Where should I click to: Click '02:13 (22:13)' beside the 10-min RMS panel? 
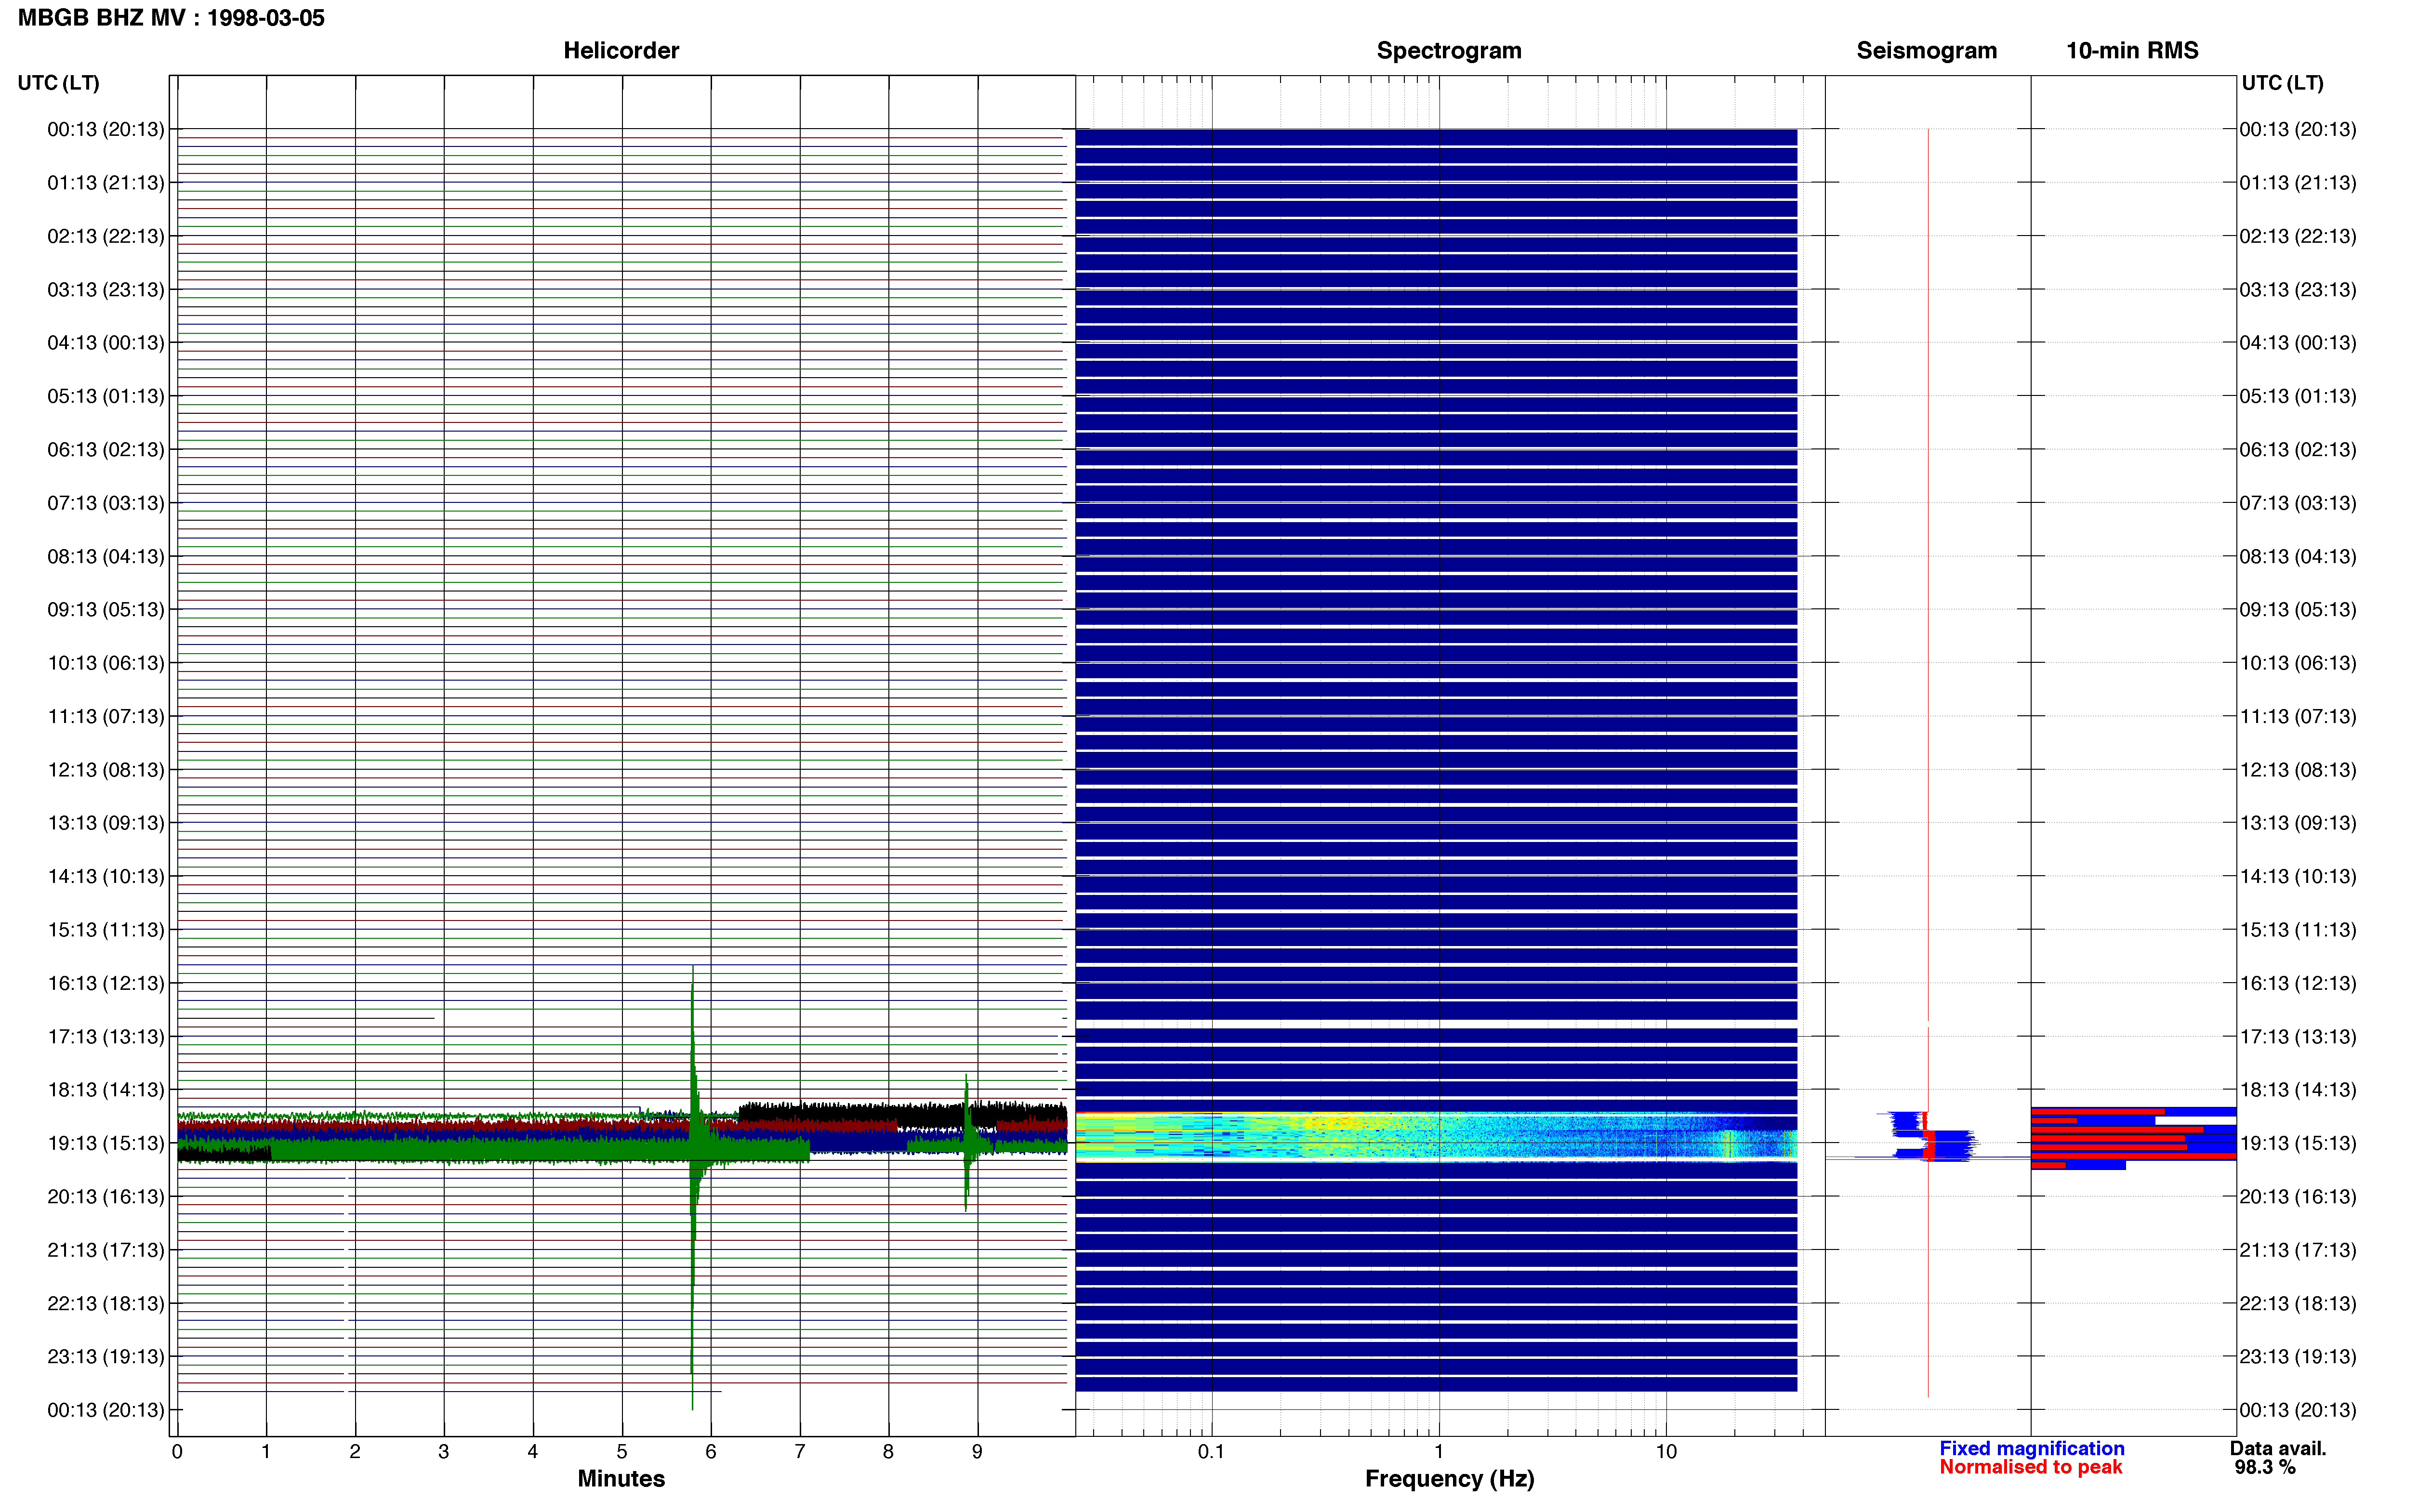[2298, 236]
